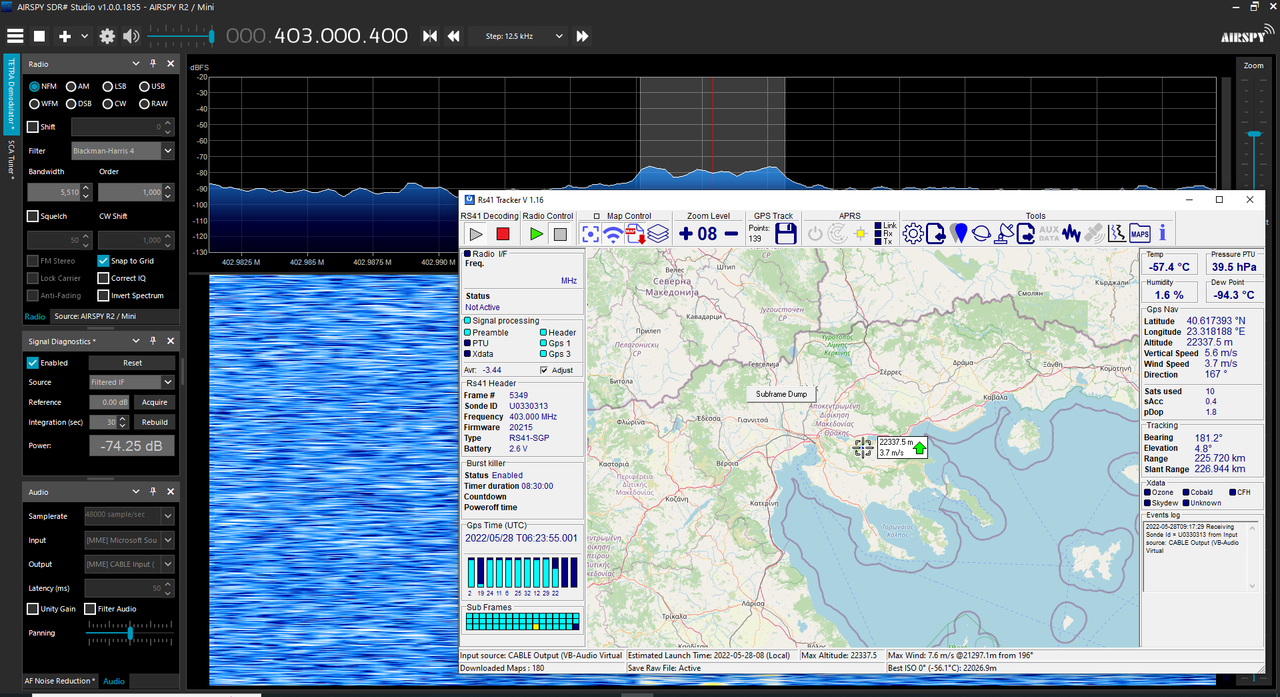Select RAW demodulation mode
The image size is (1280, 697).
[153, 104]
